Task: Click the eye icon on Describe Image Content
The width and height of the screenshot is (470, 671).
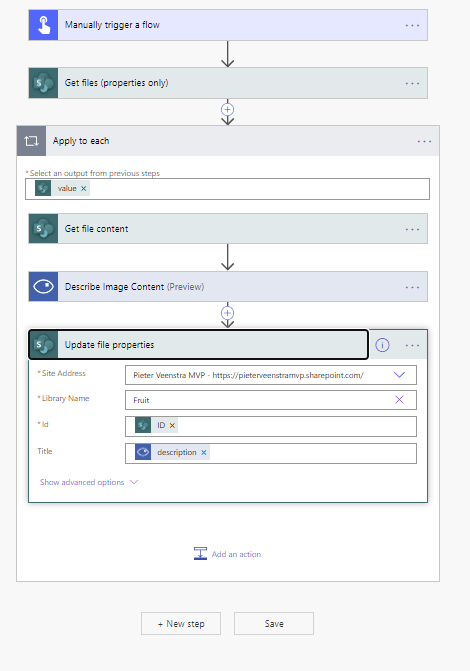Action: pos(43,286)
